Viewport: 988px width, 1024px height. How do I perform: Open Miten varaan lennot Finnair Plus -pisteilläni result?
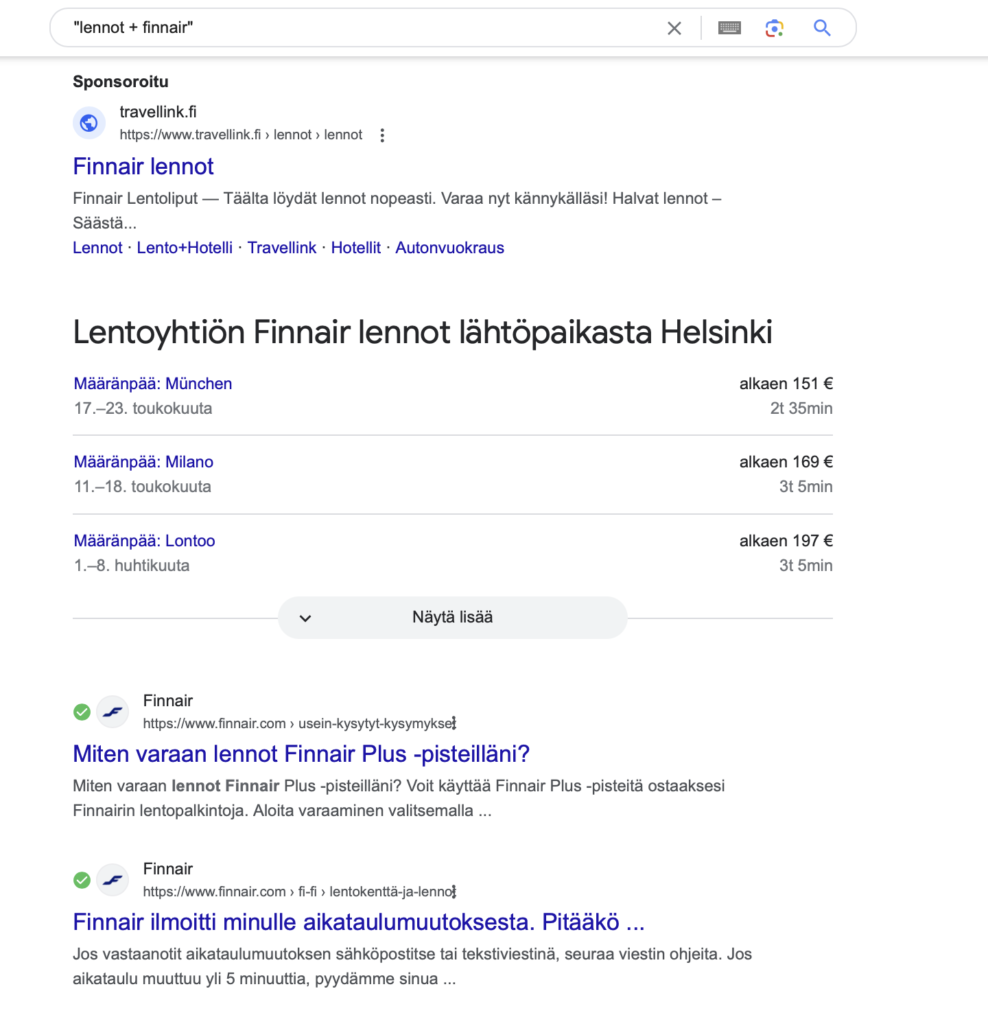(301, 754)
